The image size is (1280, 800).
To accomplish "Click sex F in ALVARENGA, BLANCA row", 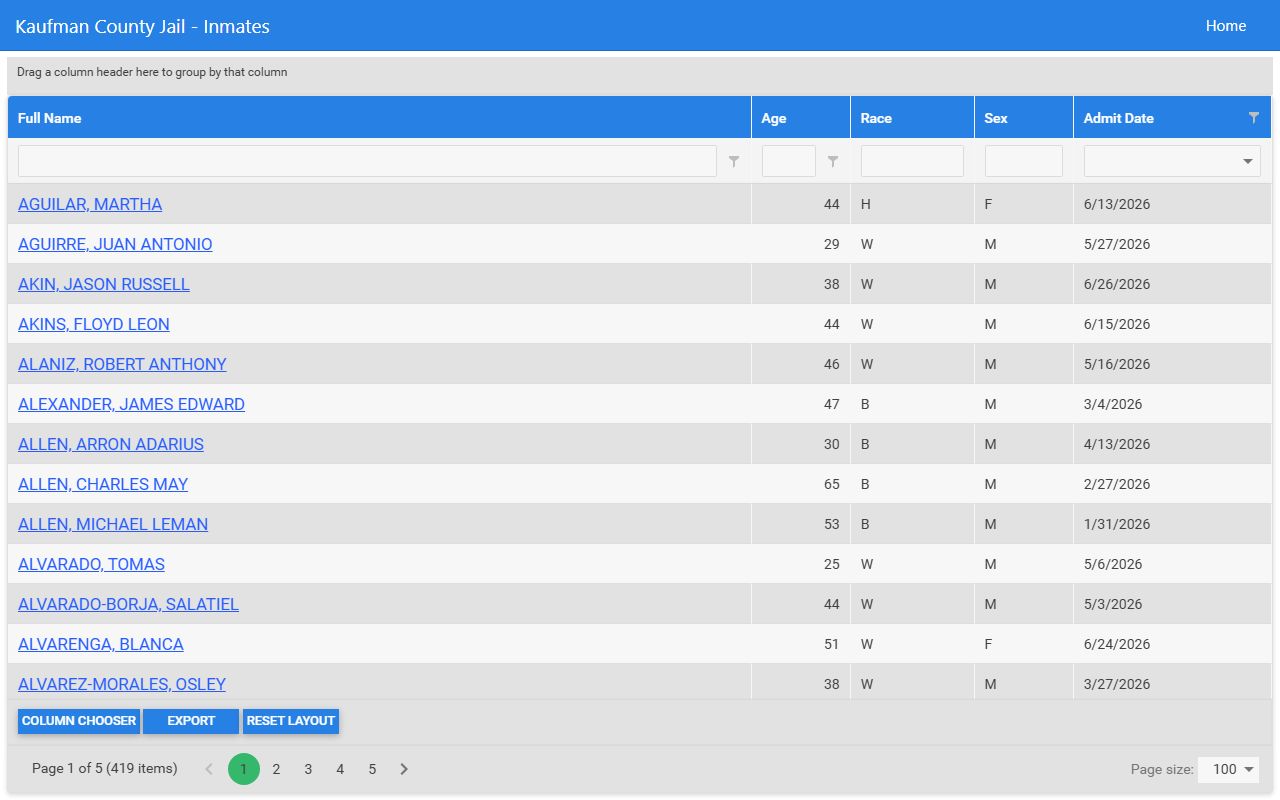I will 989,644.
